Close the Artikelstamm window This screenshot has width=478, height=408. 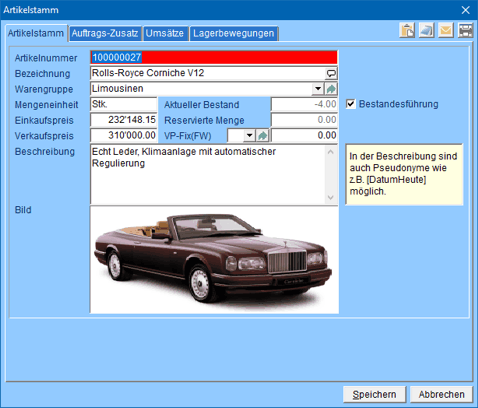[x=465, y=10]
